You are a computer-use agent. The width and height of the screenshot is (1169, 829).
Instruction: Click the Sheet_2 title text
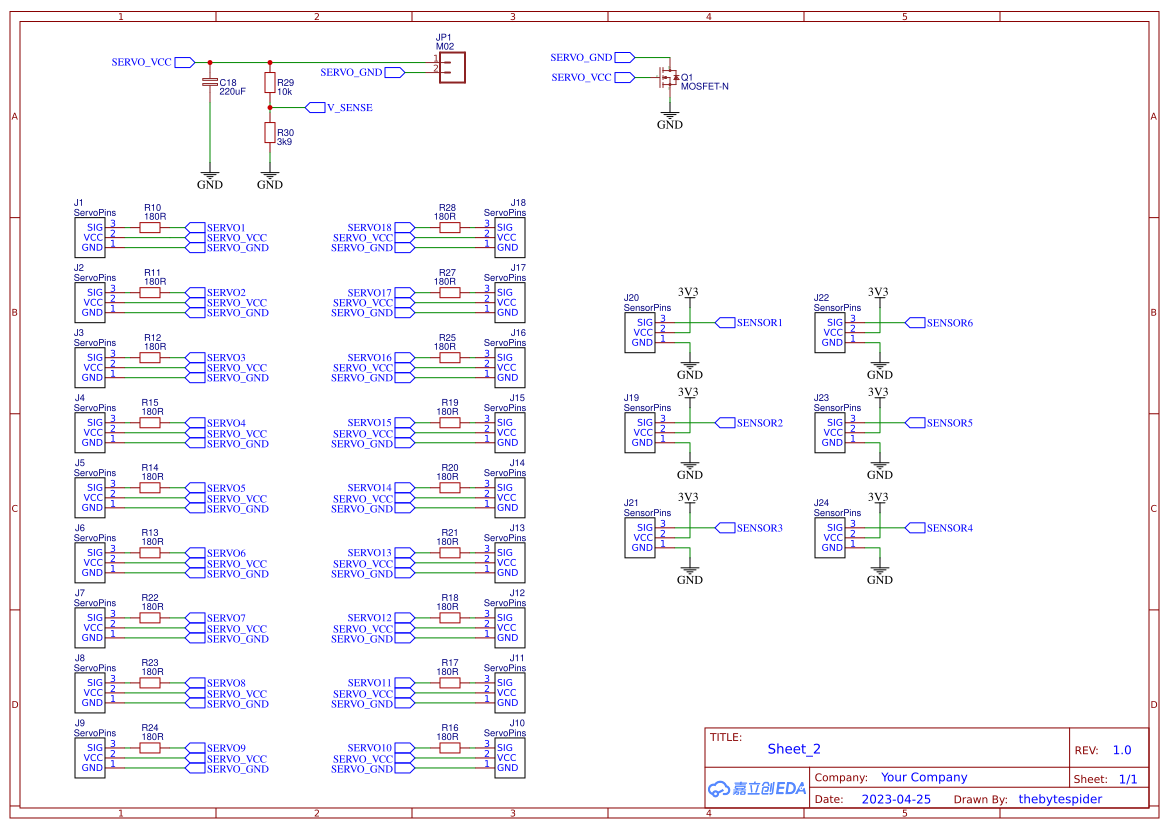[x=794, y=749]
